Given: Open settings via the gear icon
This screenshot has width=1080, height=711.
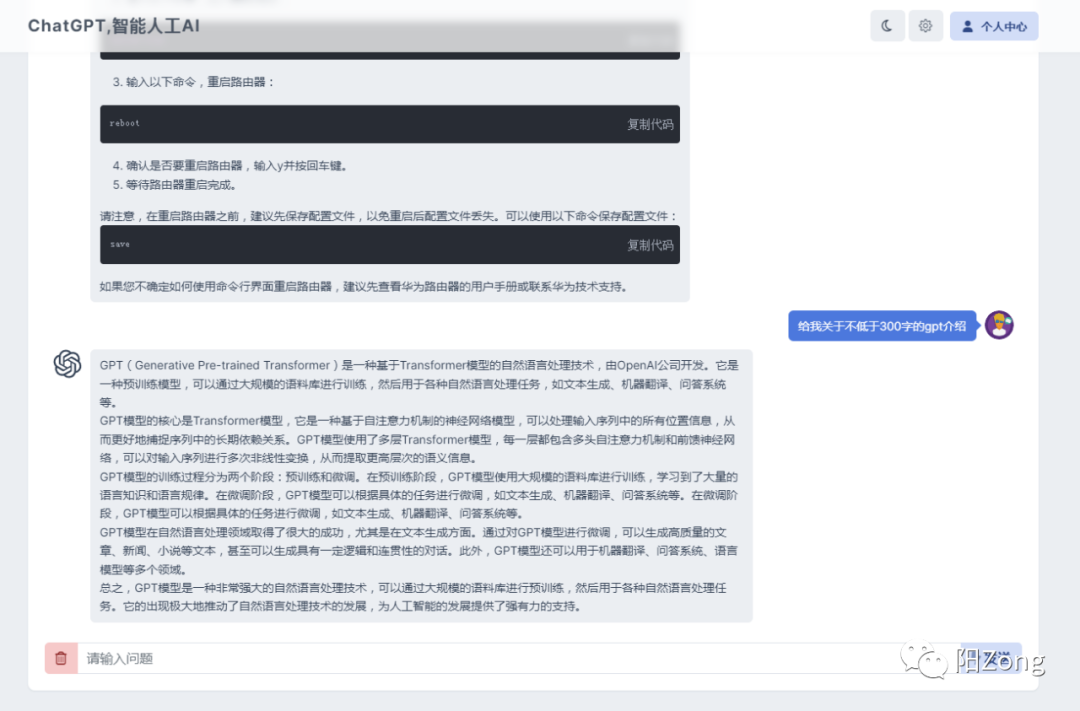Looking at the screenshot, I should [925, 26].
